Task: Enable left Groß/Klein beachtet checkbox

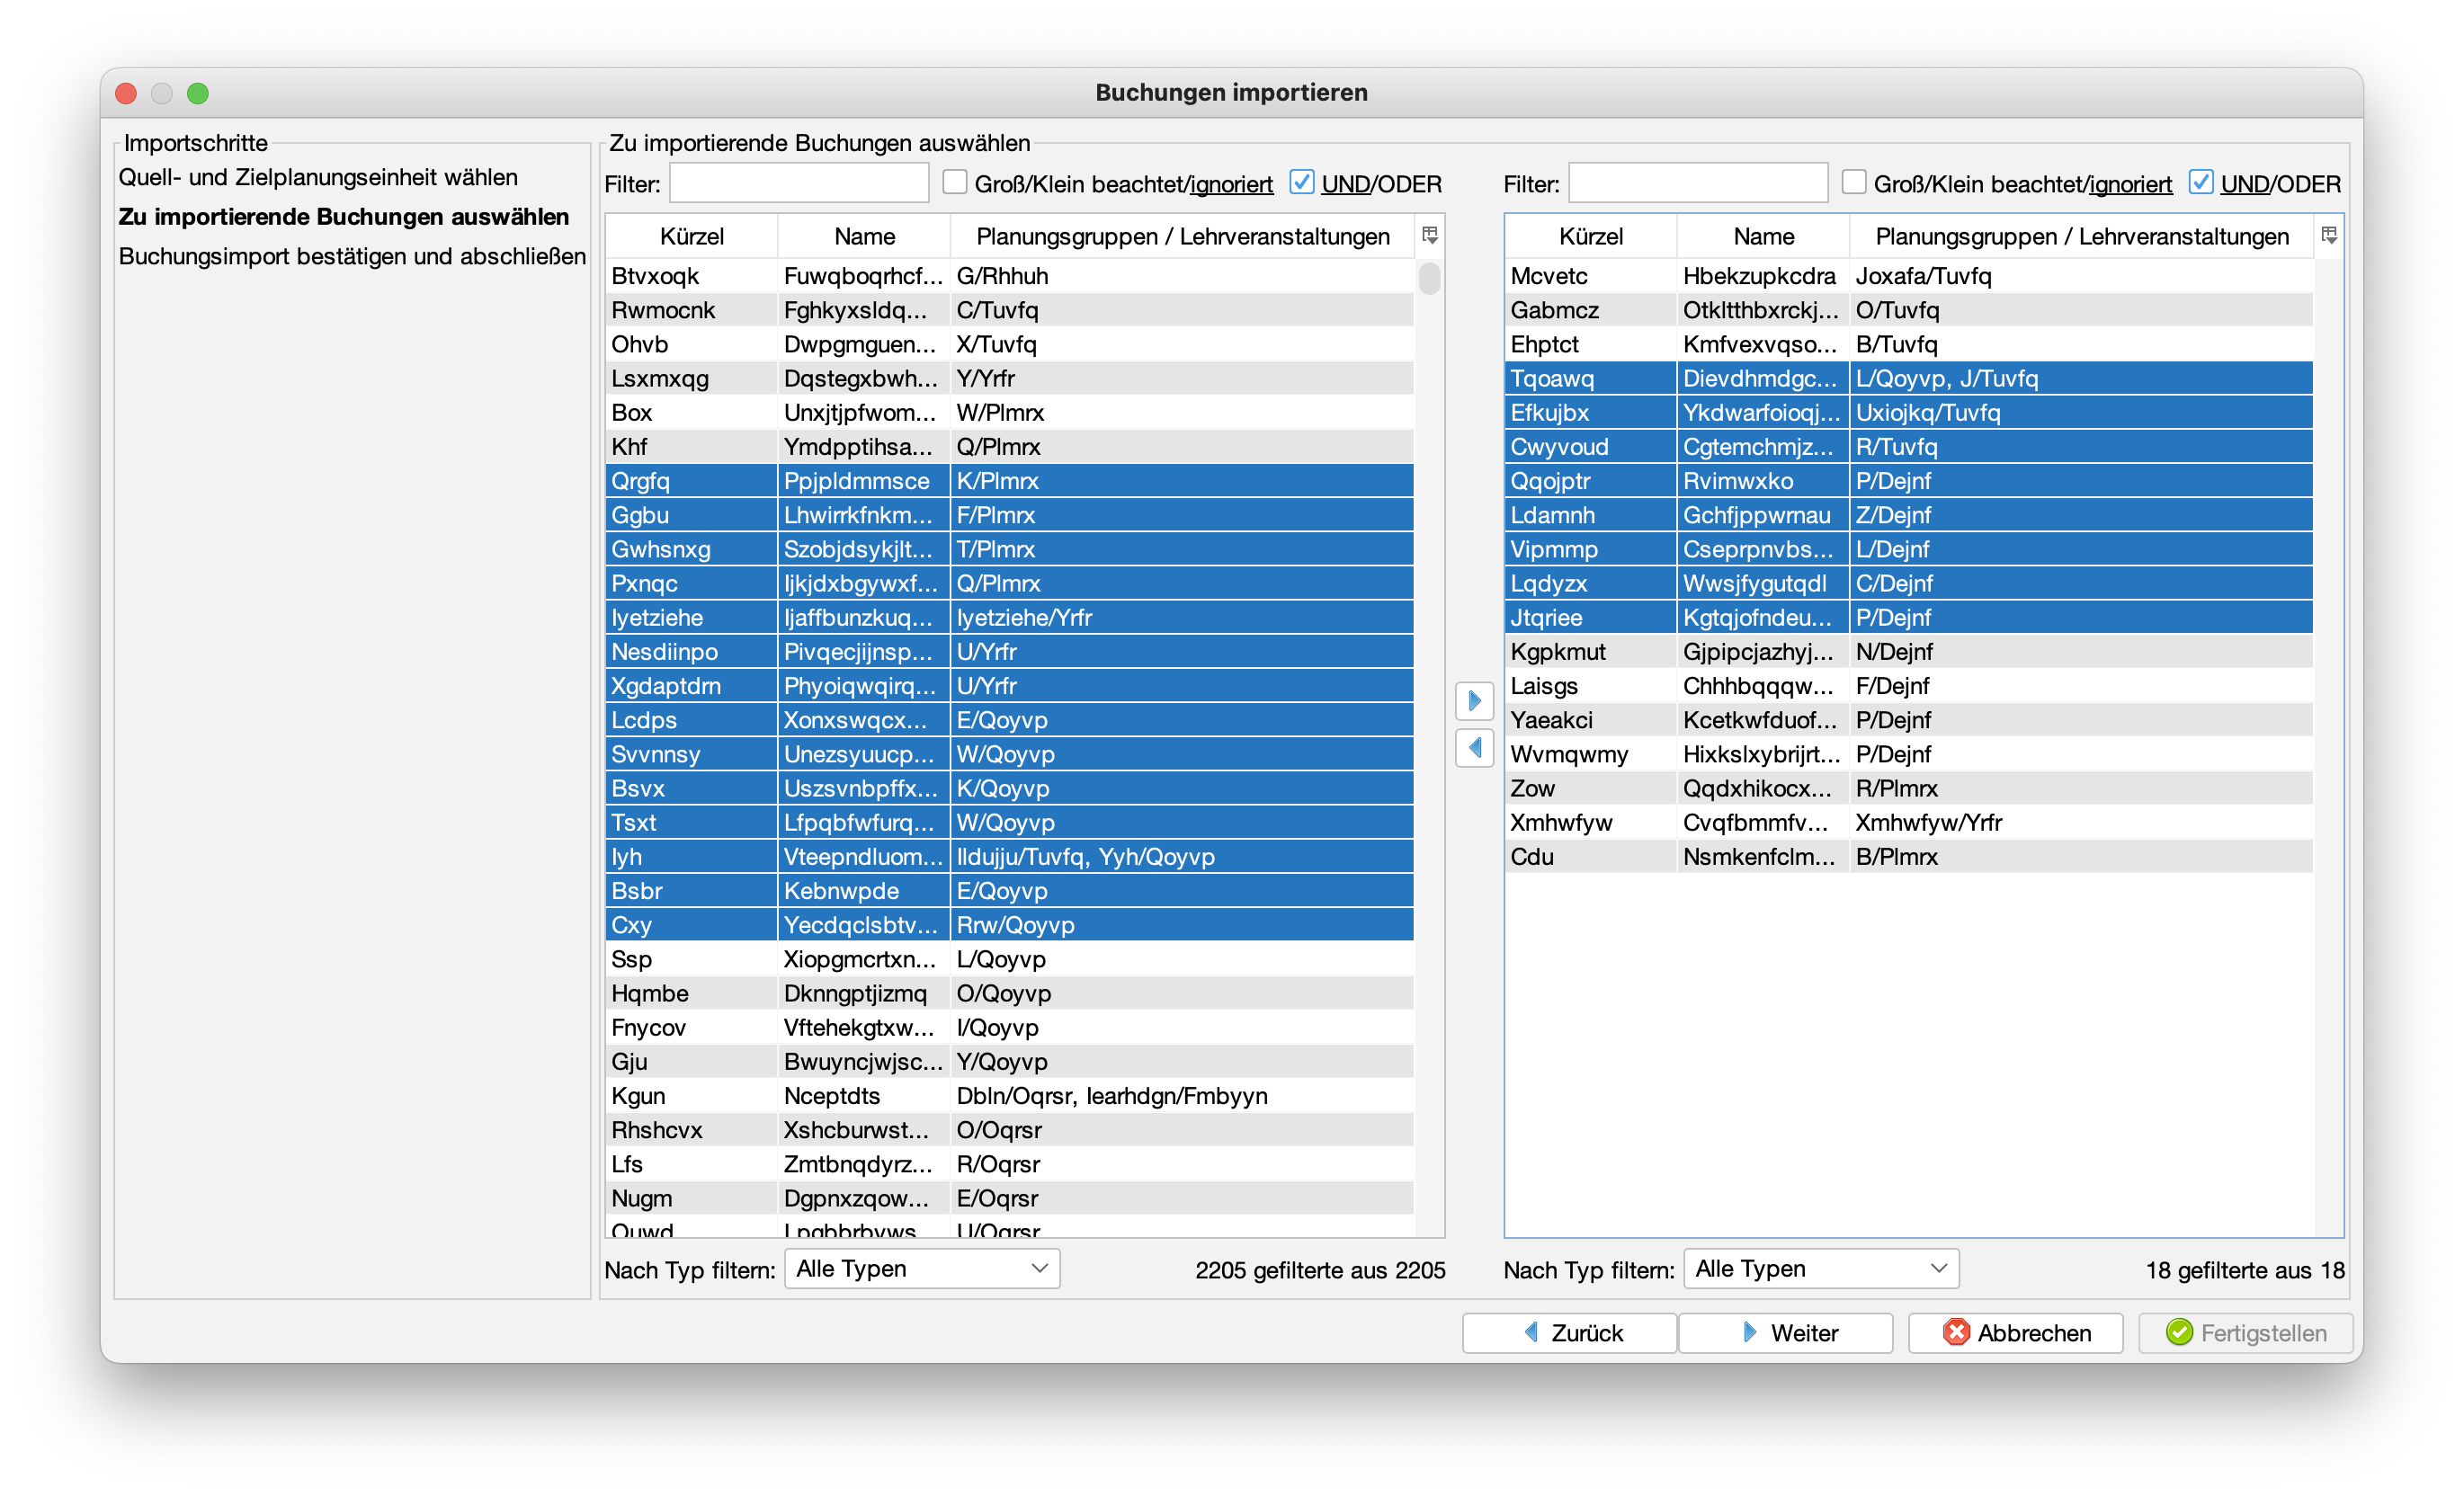Action: click(x=955, y=182)
